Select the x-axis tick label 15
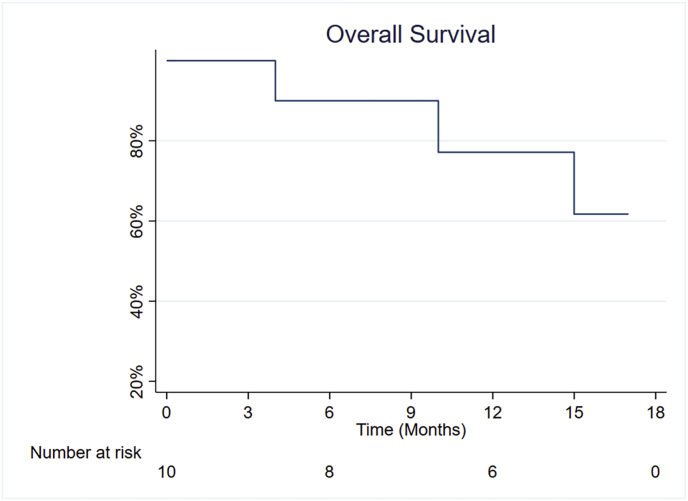Screen dimensions: 688x501 pyautogui.click(x=574, y=412)
